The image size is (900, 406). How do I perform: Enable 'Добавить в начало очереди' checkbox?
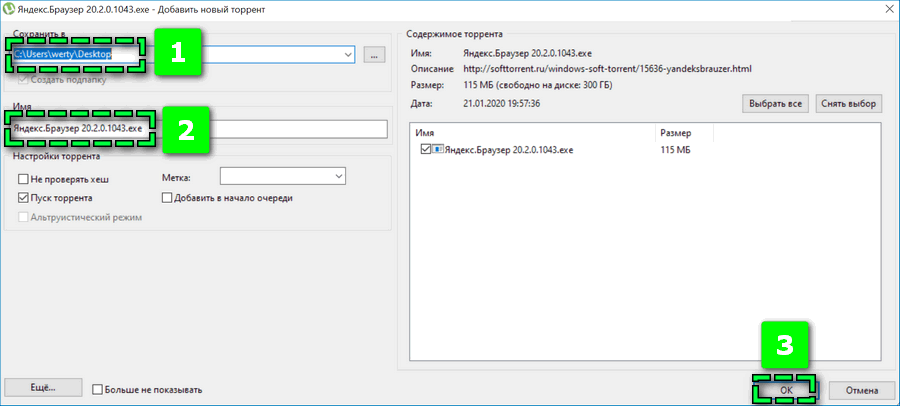pyautogui.click(x=166, y=198)
